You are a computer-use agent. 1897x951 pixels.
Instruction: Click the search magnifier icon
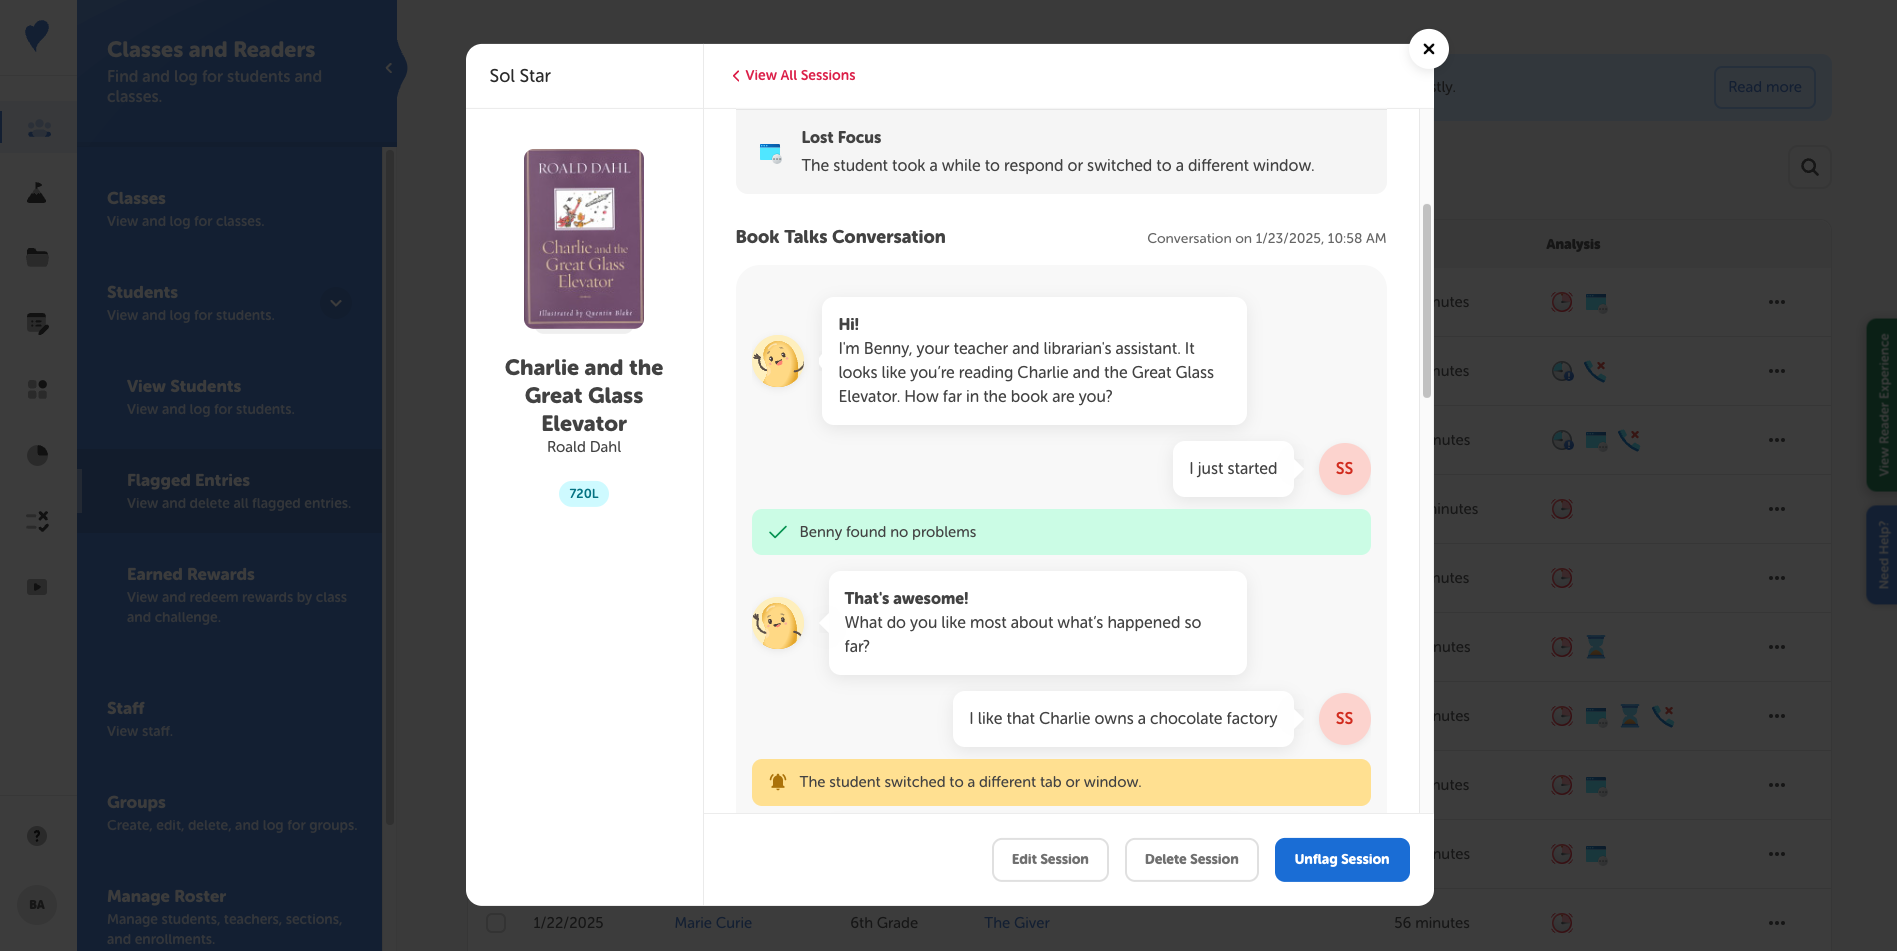(1810, 167)
